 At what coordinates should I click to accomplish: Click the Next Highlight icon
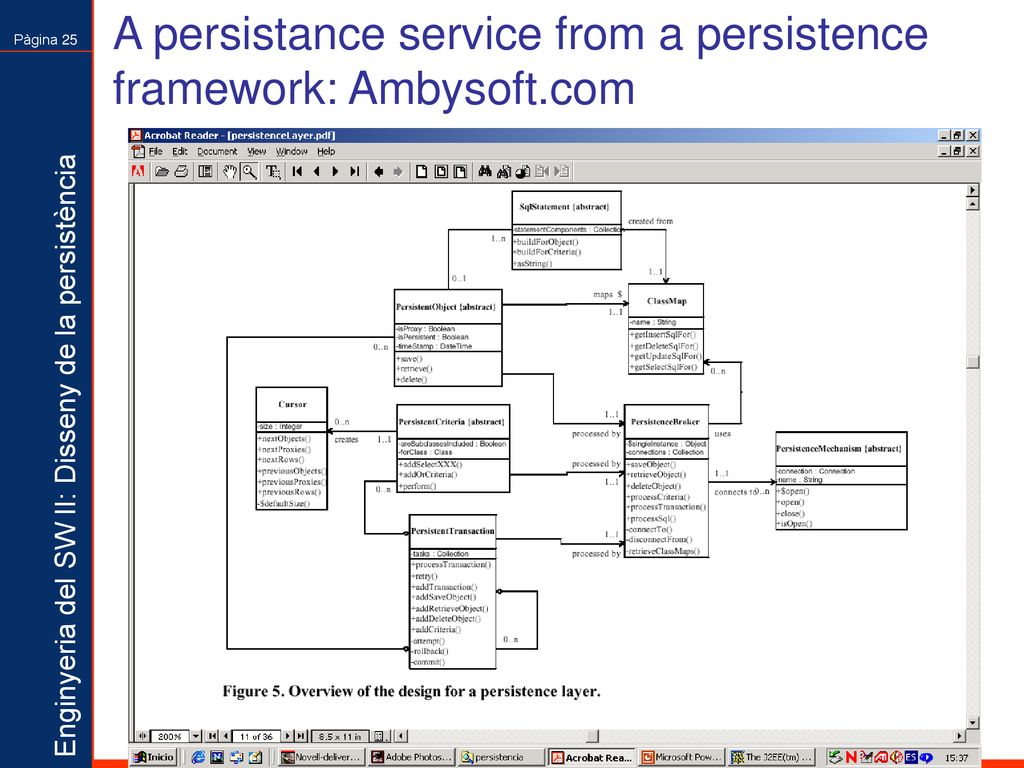(562, 172)
